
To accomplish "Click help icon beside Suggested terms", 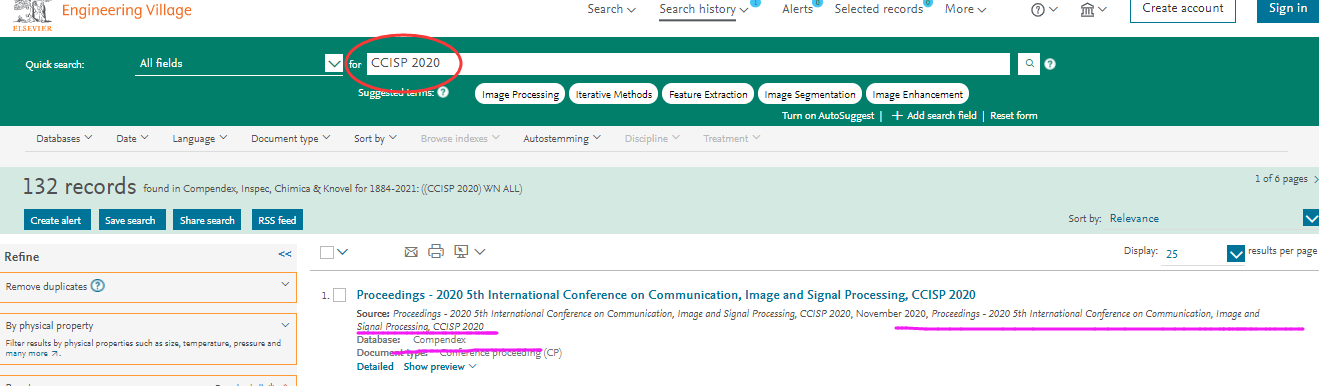I will click(x=443, y=92).
